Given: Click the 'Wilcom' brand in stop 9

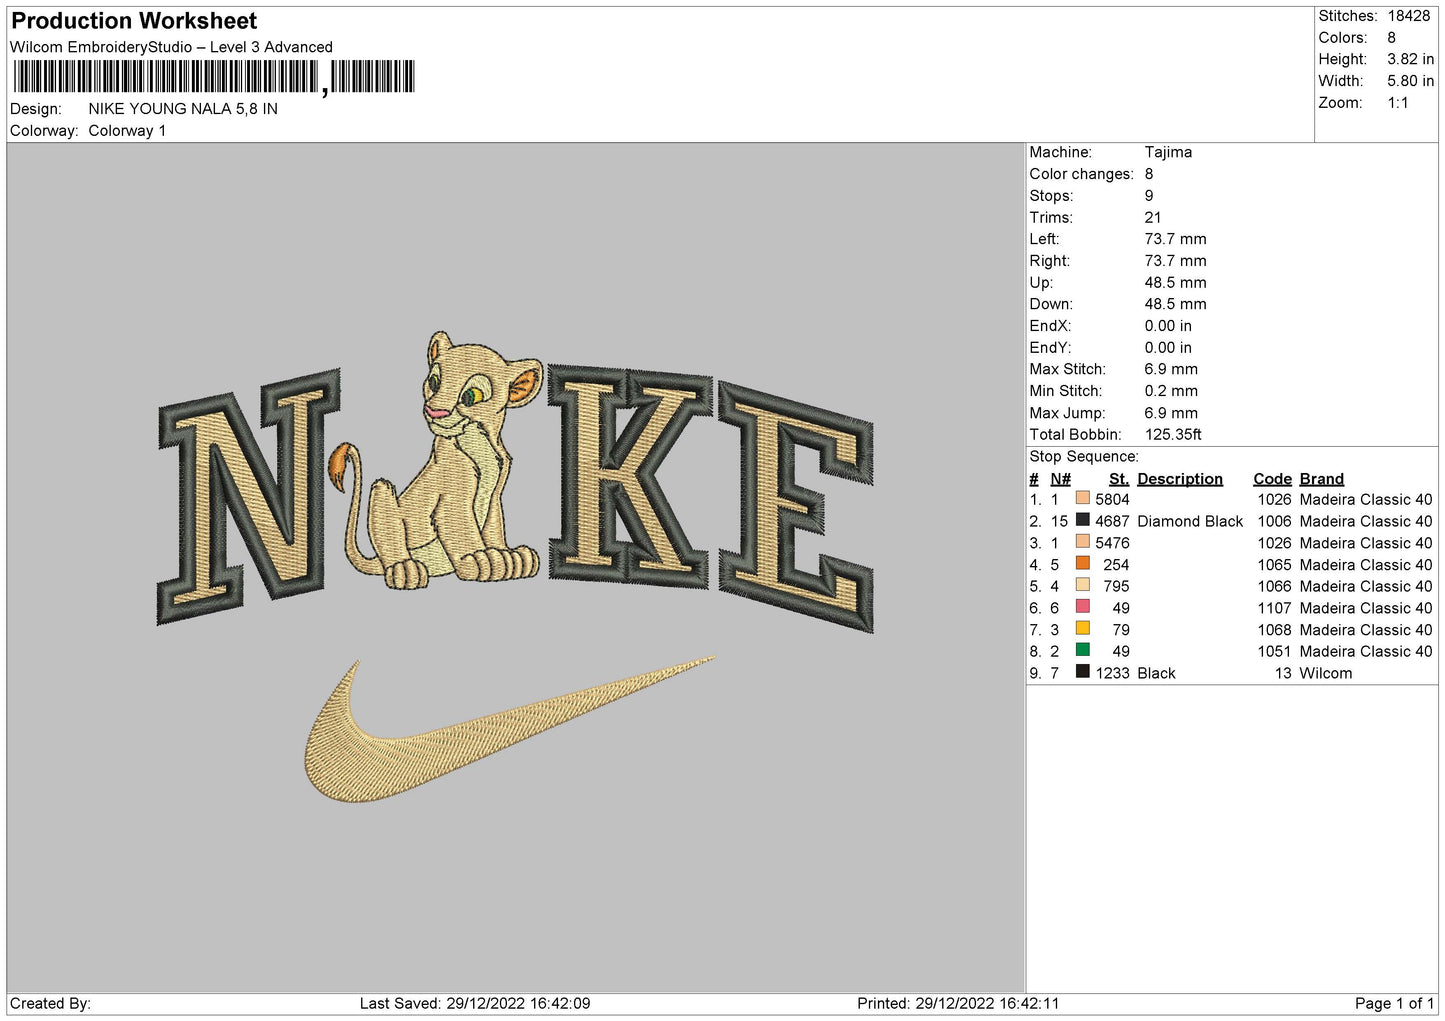Looking at the screenshot, I should click(x=1326, y=673).
